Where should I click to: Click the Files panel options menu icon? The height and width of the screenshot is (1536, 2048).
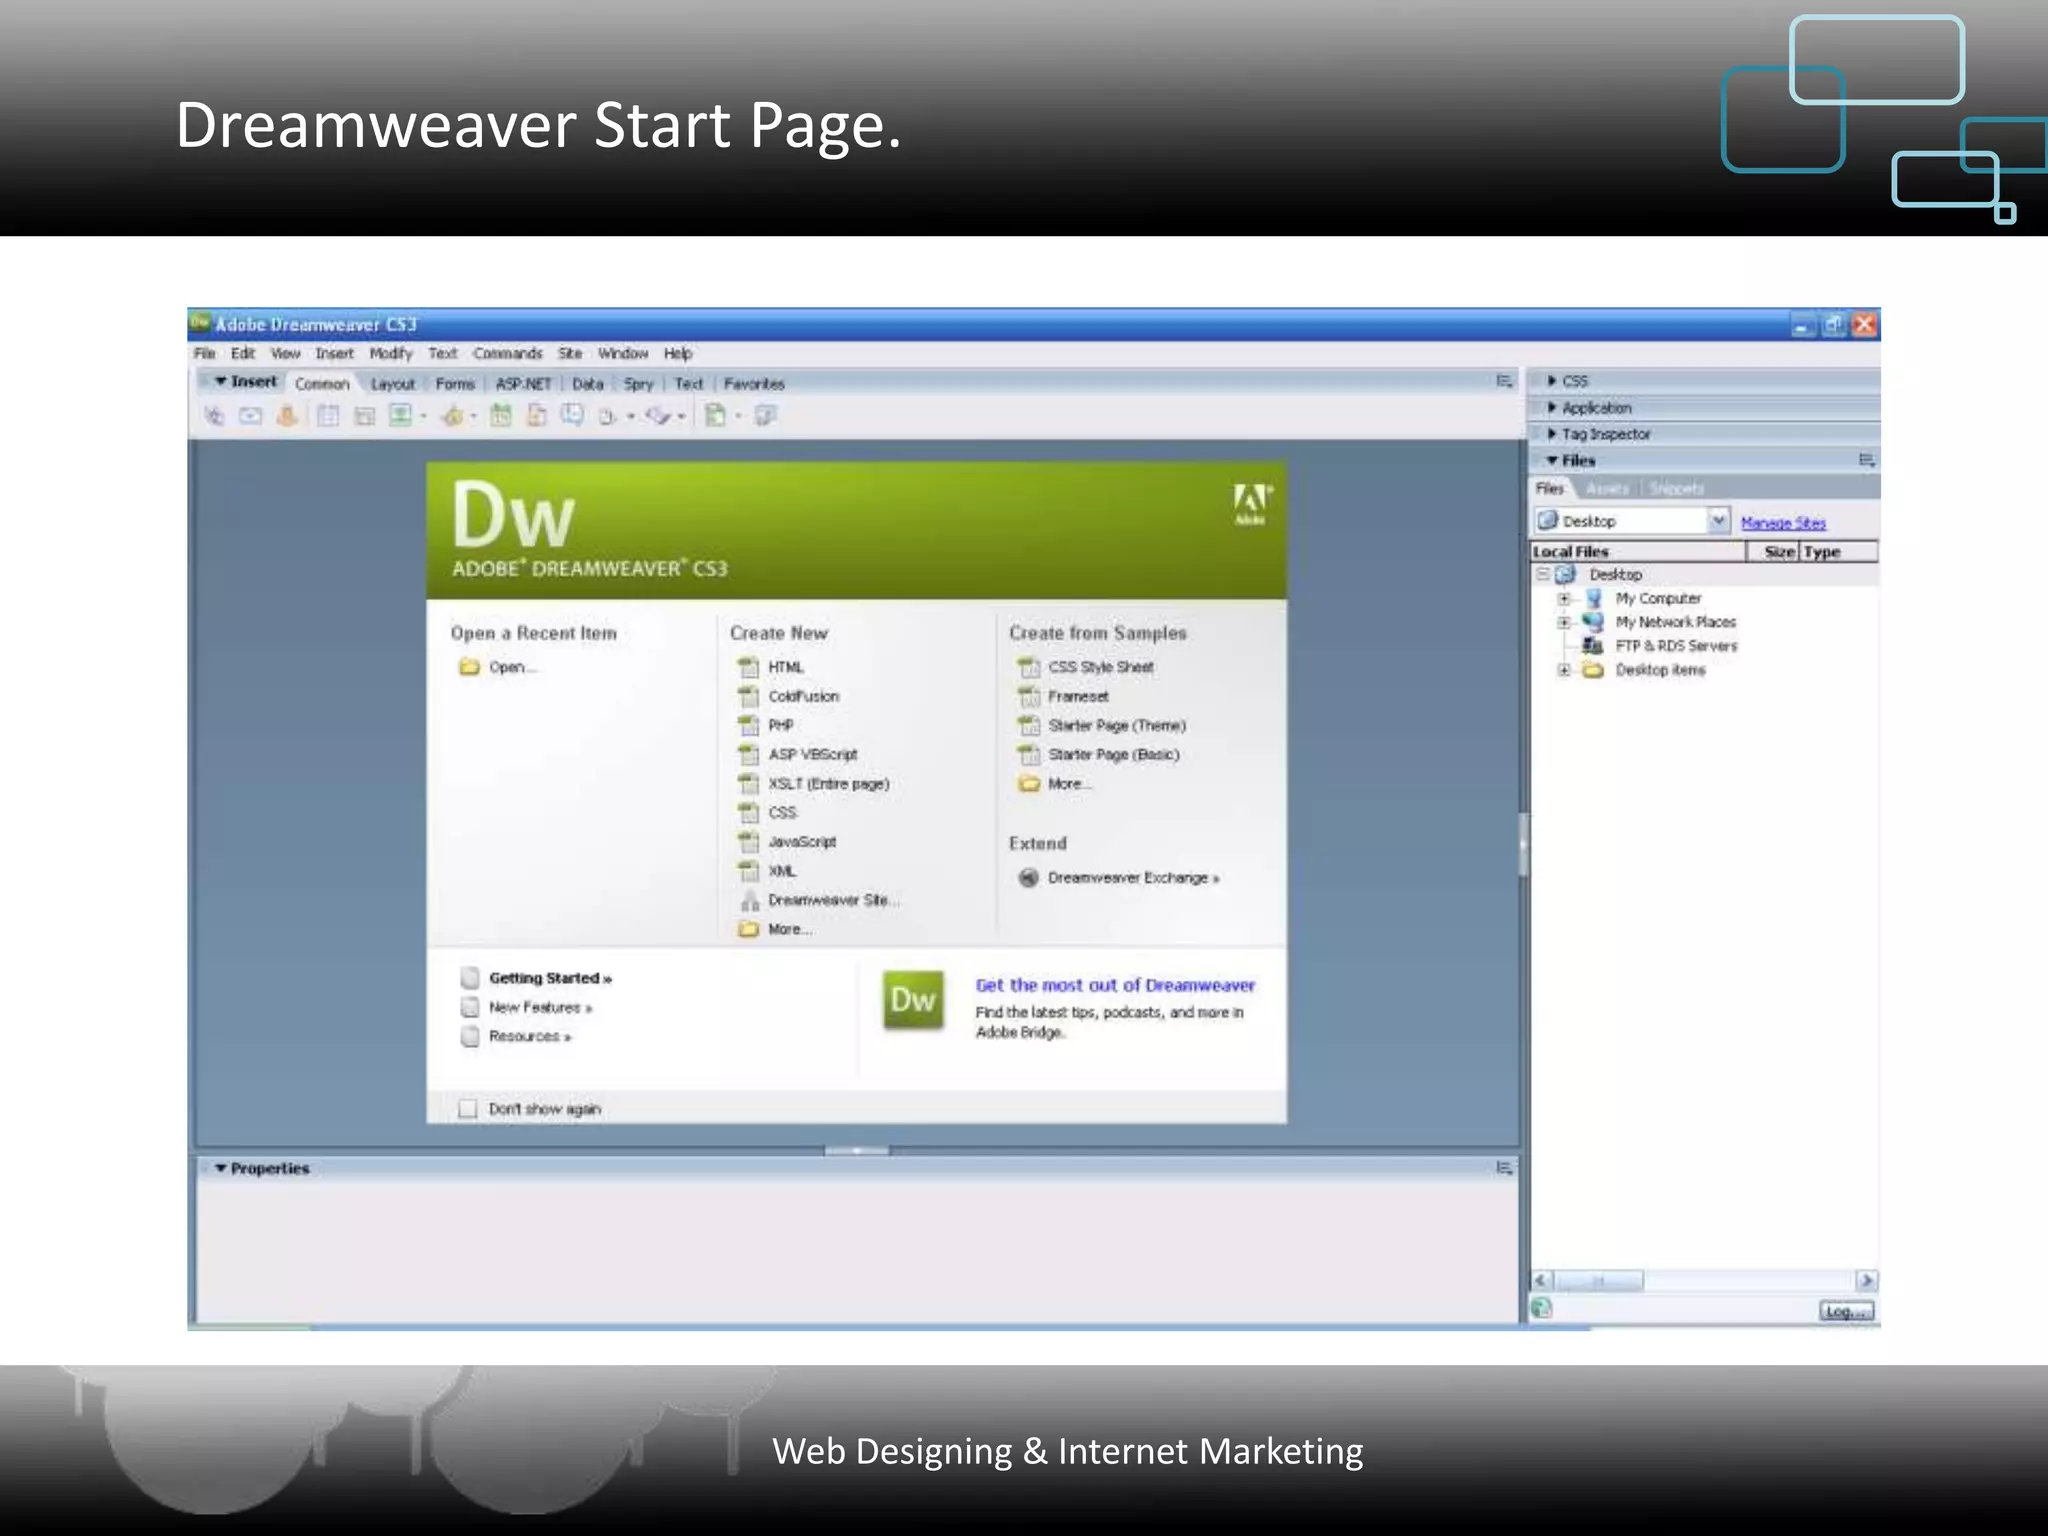[x=1866, y=460]
